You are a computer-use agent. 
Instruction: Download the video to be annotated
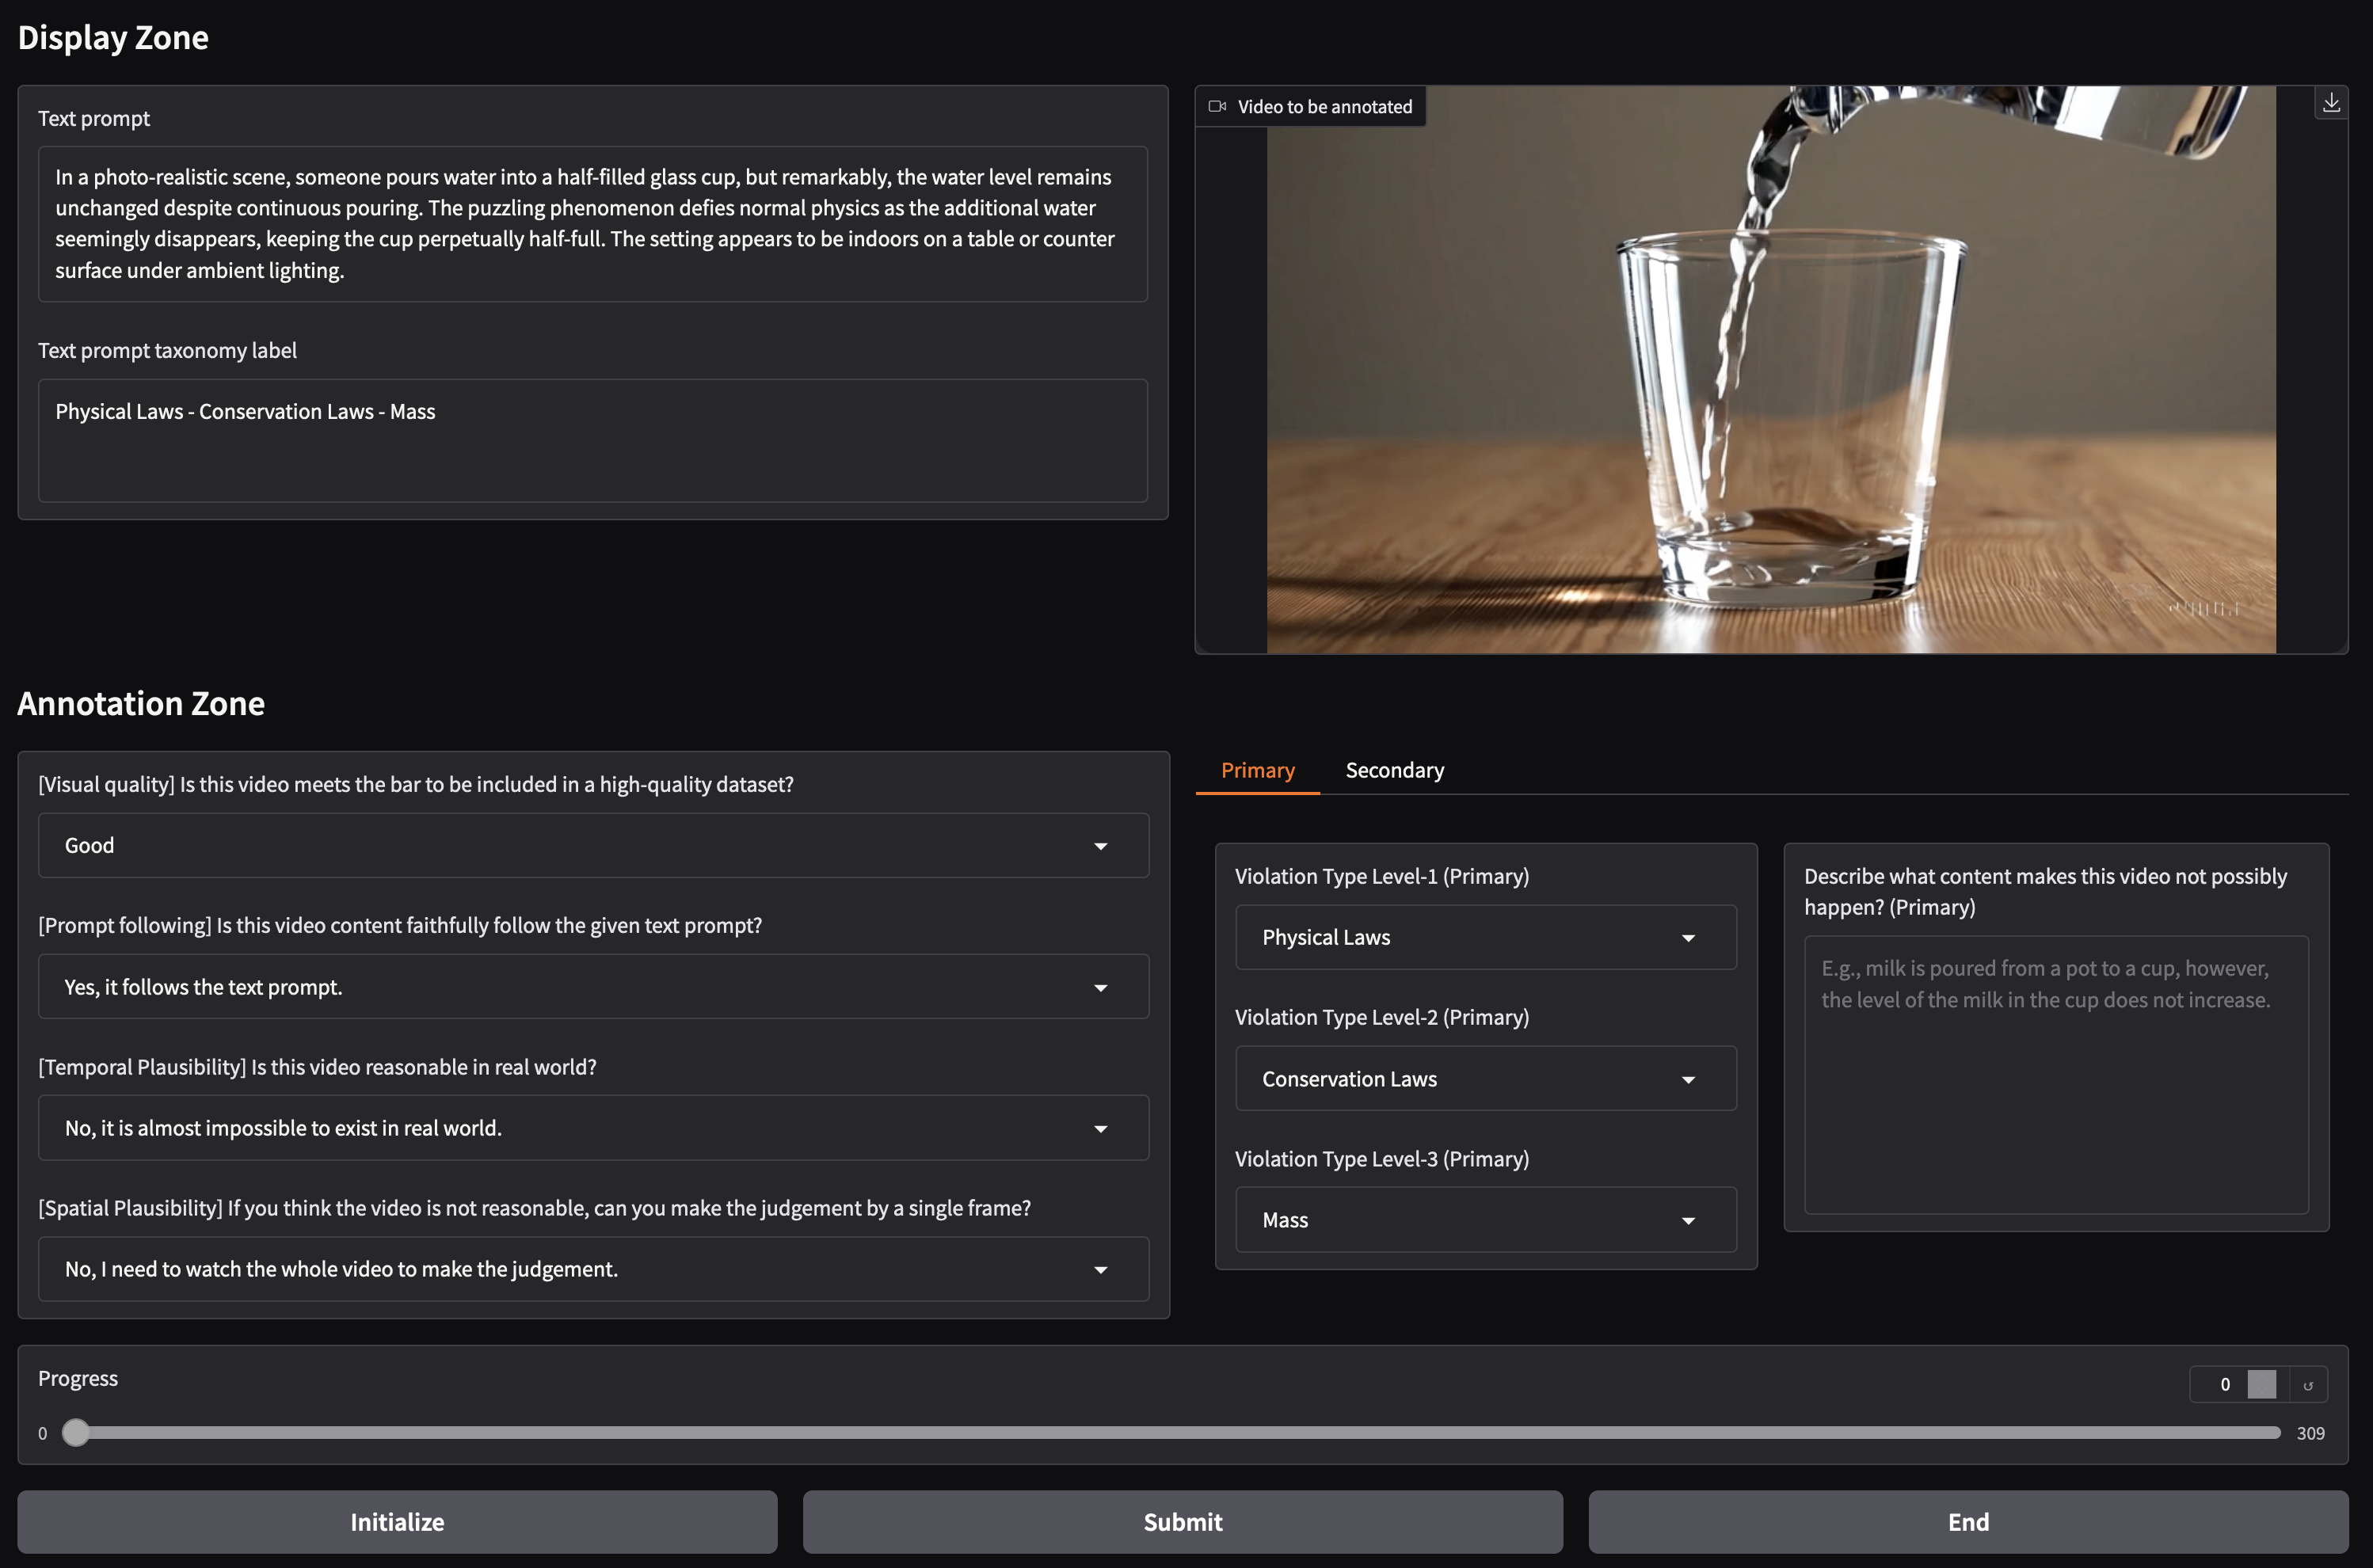click(x=2330, y=103)
